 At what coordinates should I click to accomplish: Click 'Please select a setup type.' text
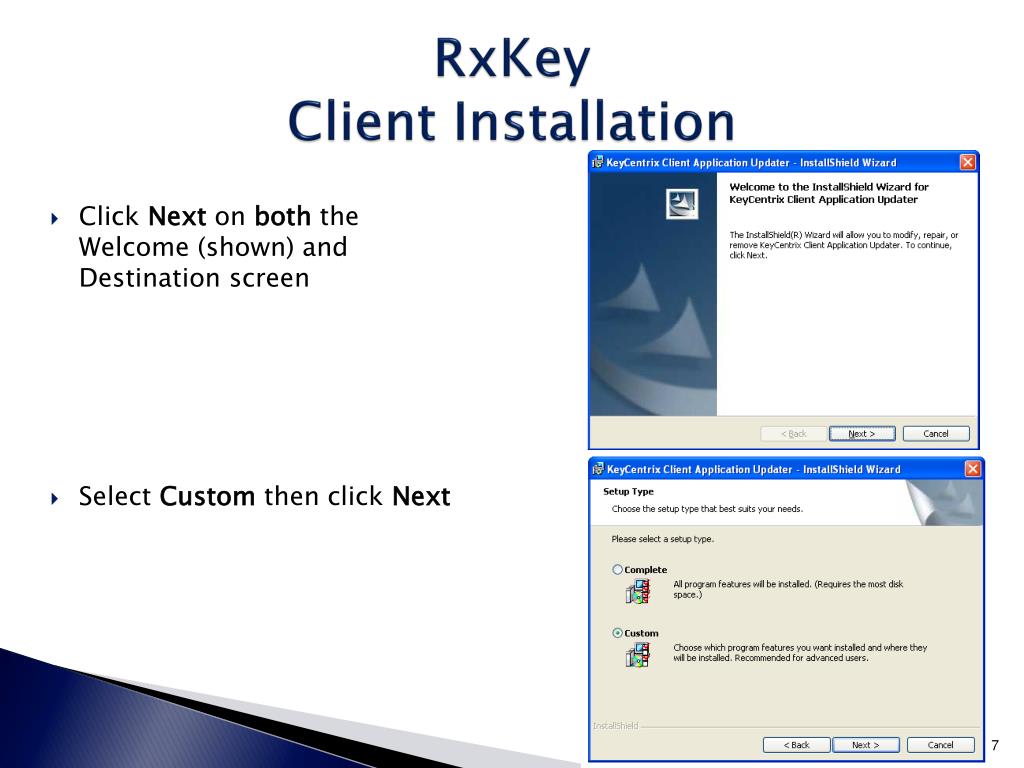[x=662, y=539]
